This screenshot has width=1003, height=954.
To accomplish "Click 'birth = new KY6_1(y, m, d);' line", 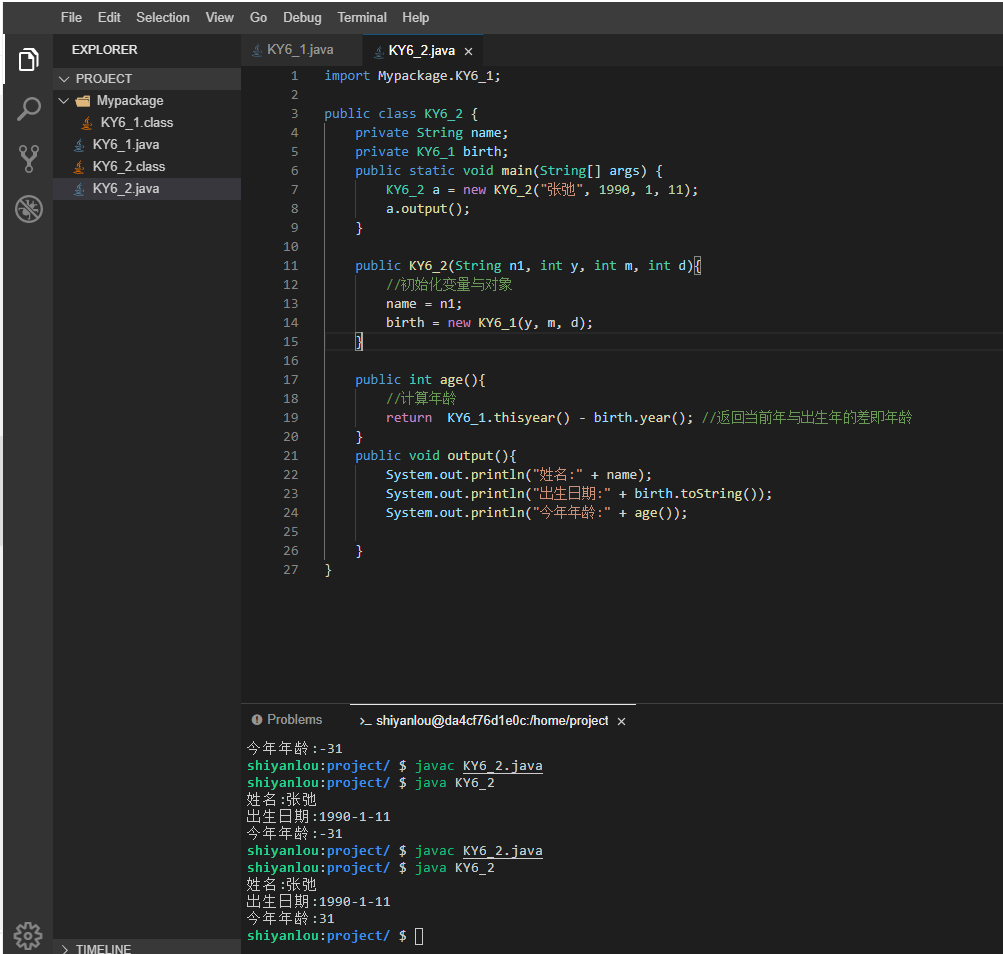I will coord(489,323).
